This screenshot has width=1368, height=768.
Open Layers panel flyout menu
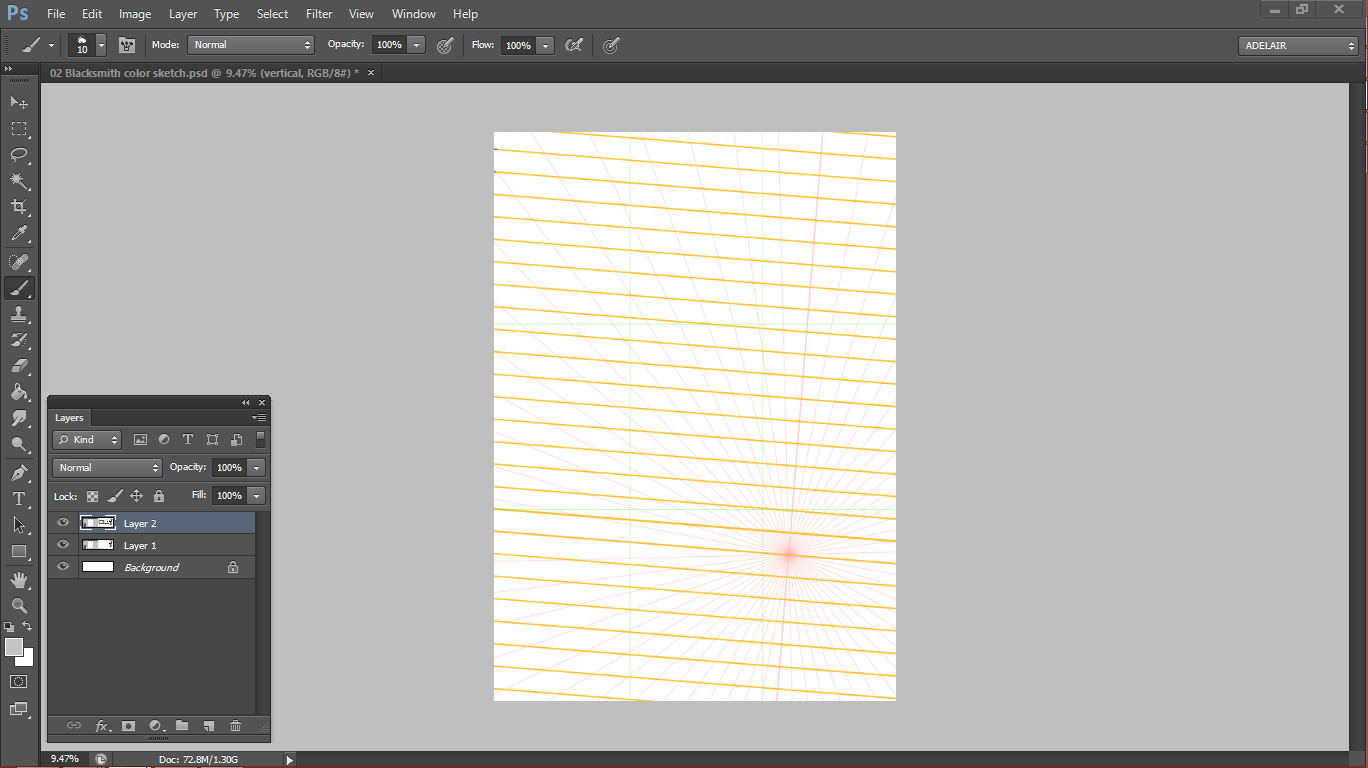coord(259,418)
